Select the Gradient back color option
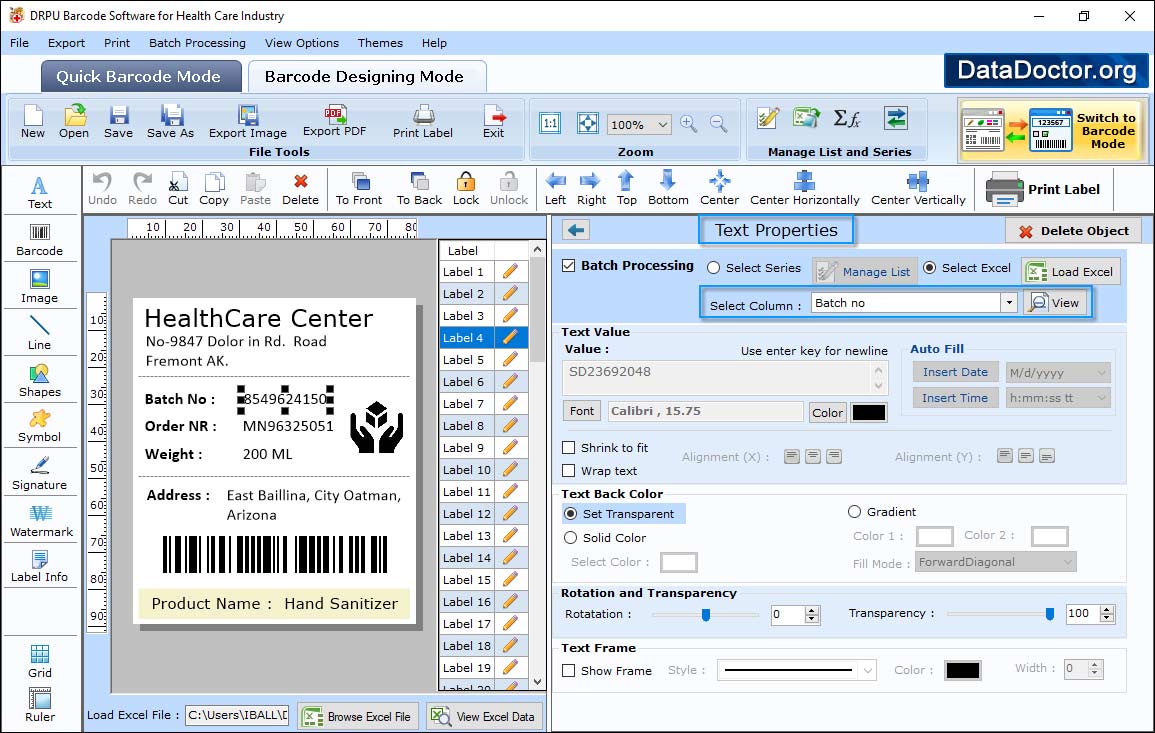Screen dimensions: 1155x733 (x=854, y=511)
